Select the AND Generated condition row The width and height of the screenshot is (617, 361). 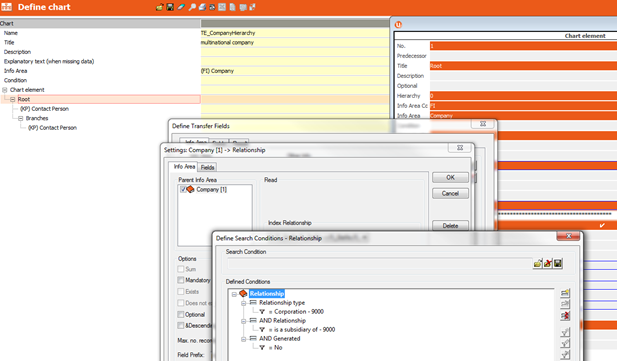(x=279, y=339)
